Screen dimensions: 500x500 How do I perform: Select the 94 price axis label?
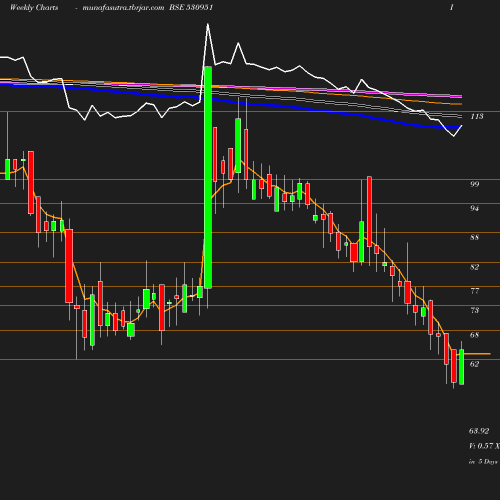click(474, 208)
